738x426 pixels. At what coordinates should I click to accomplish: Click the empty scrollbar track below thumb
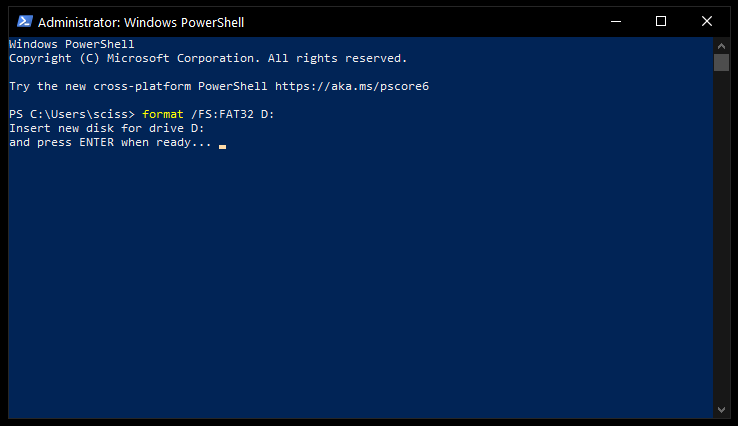(x=721, y=236)
